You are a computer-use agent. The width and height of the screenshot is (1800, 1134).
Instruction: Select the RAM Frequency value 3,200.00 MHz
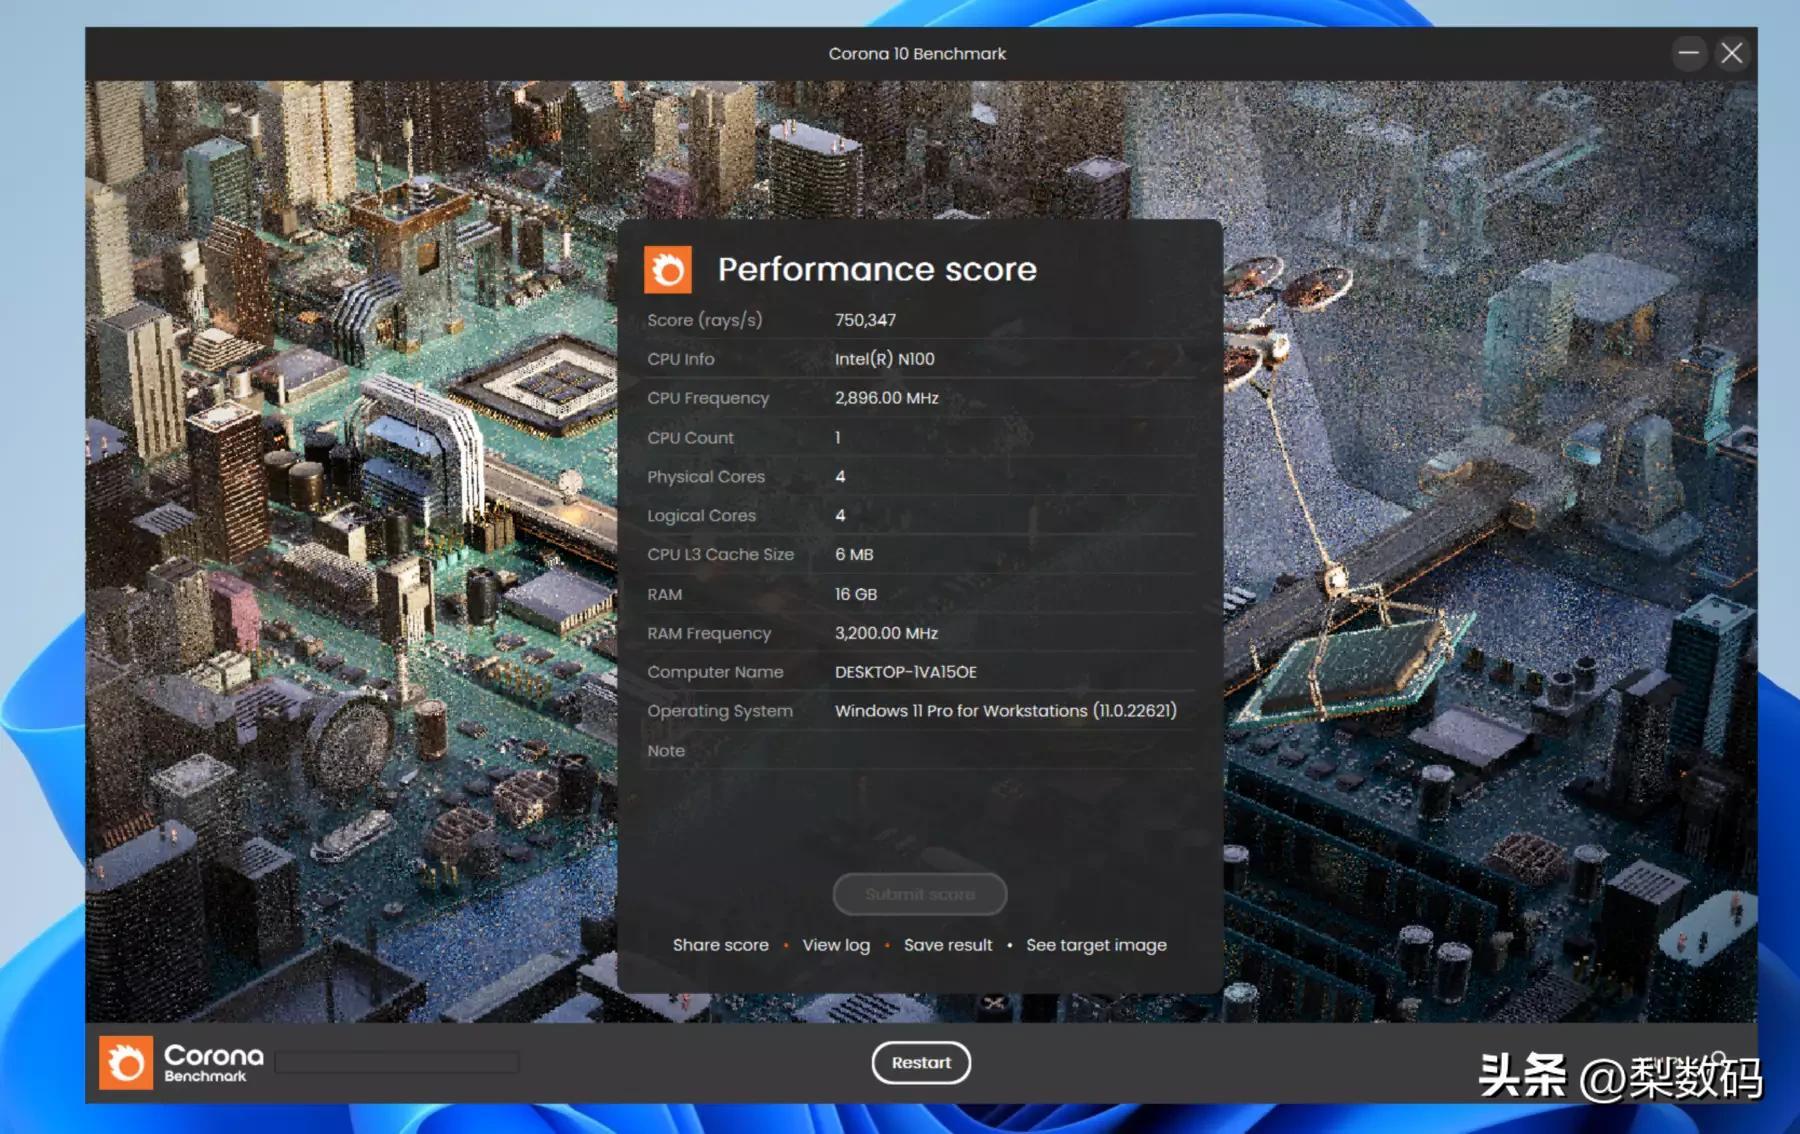pyautogui.click(x=886, y=633)
